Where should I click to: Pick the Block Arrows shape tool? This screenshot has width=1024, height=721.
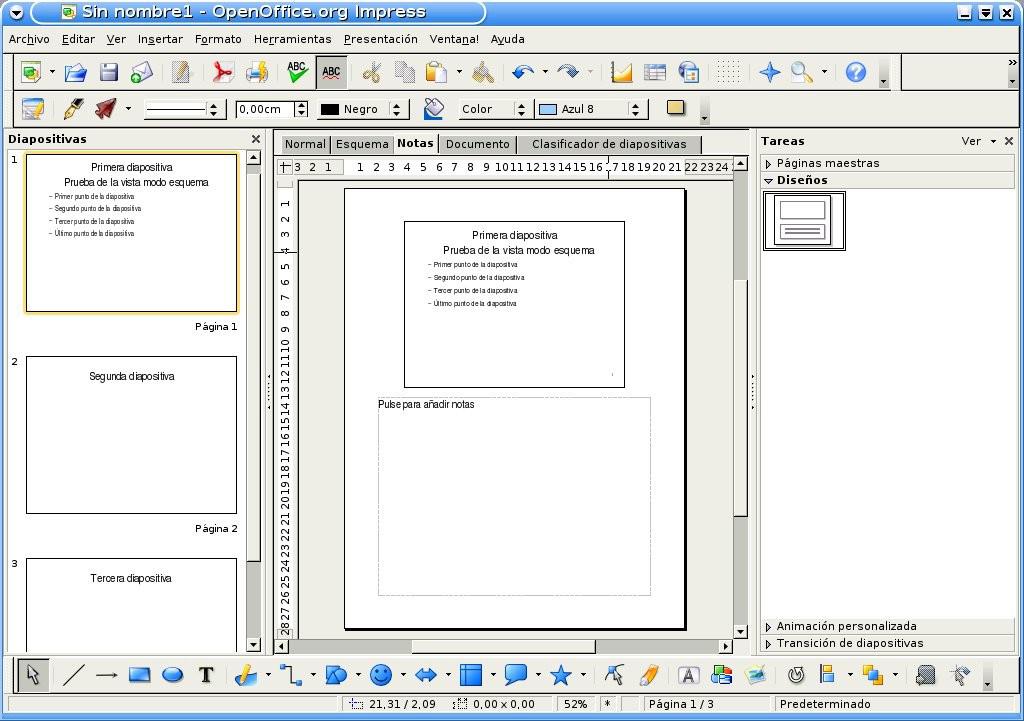tap(426, 675)
